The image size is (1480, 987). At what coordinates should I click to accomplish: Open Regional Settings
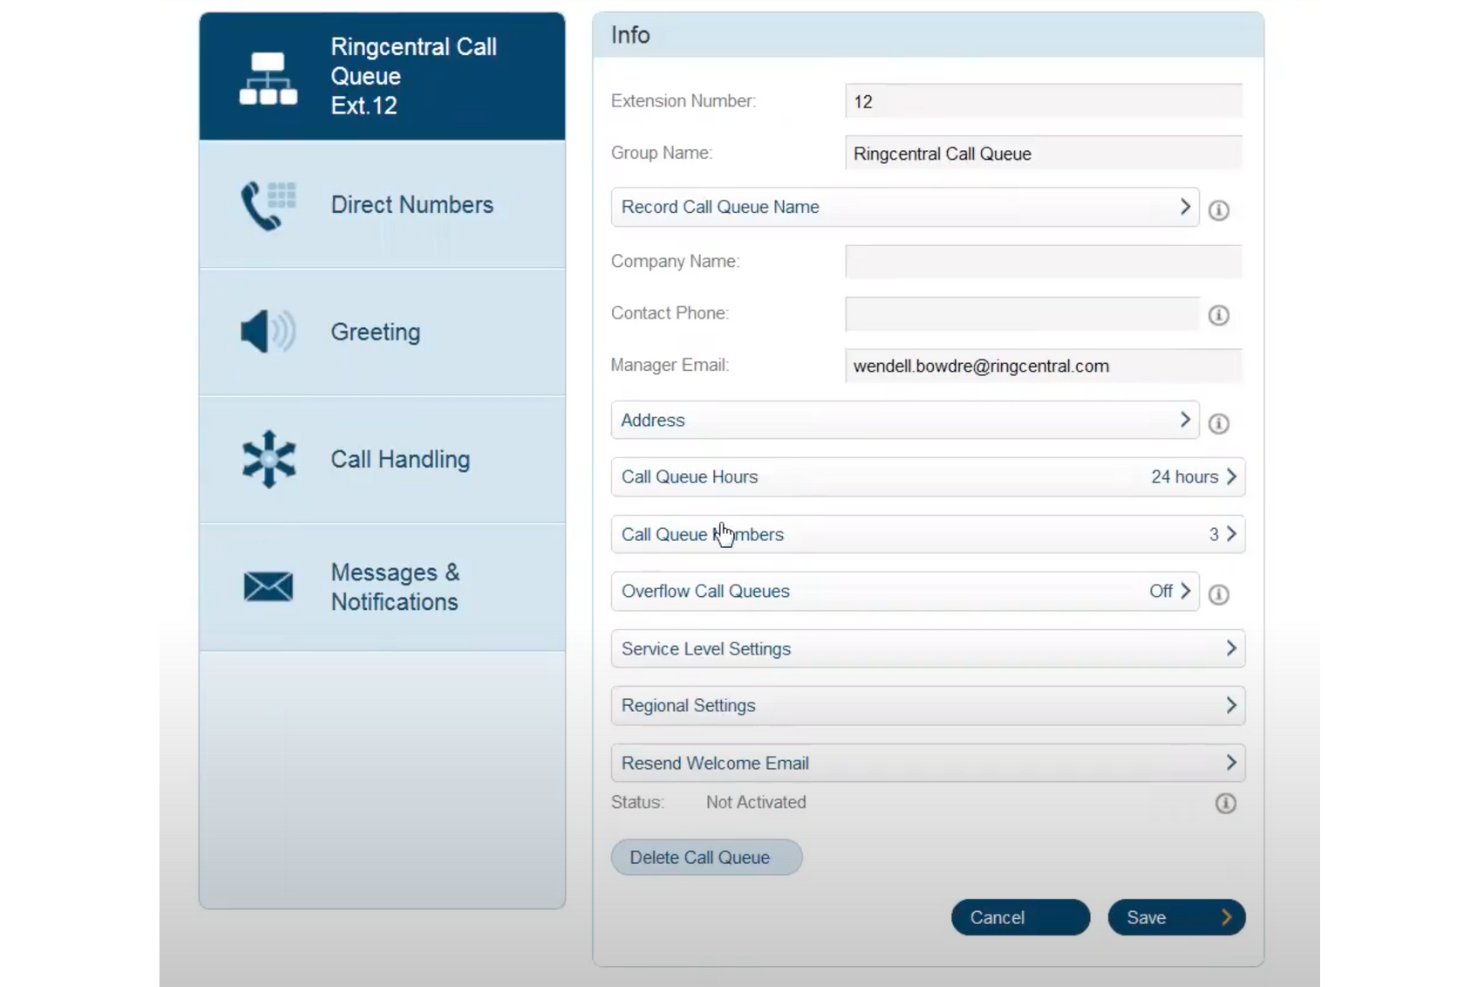(926, 705)
